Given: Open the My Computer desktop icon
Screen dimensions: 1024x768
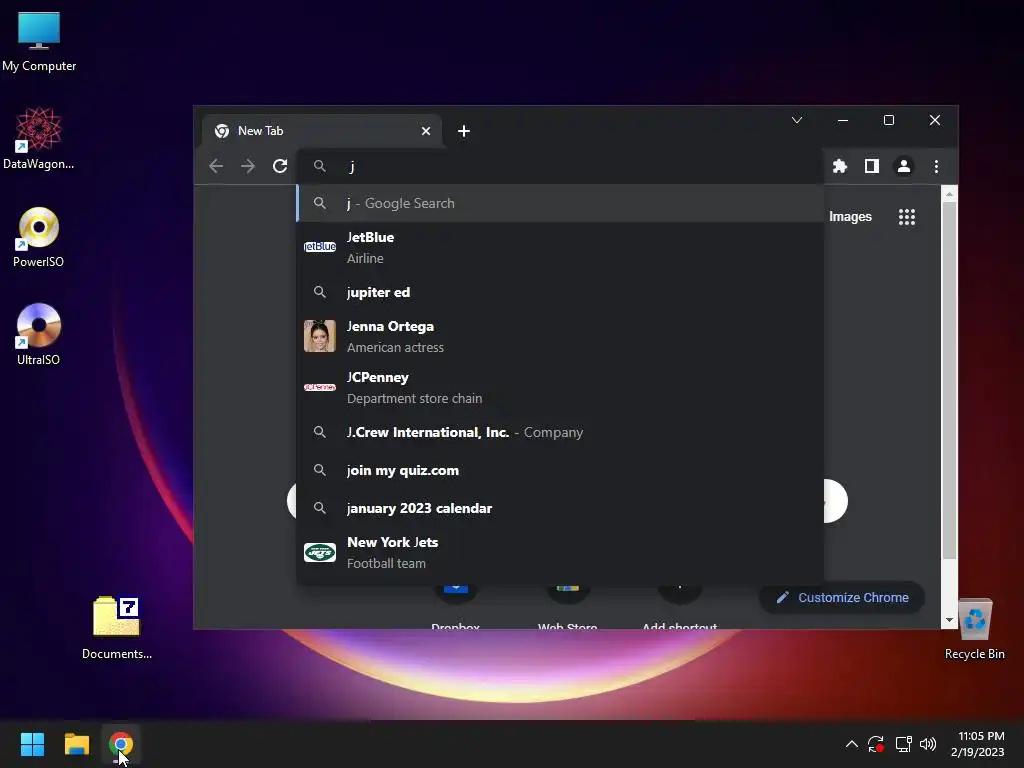Looking at the screenshot, I should (x=39, y=42).
